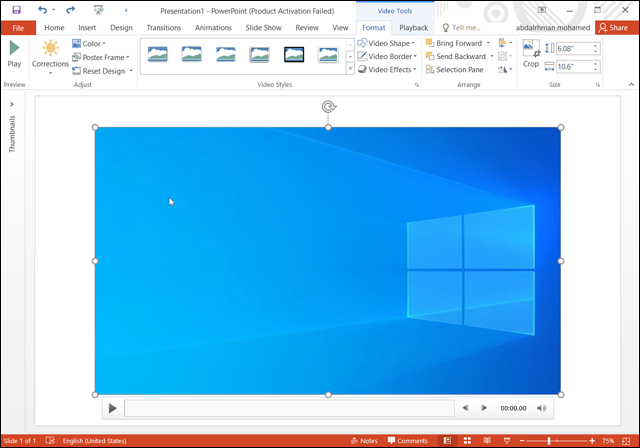Switch to the Home tab
This screenshot has width=640, height=448.
point(54,28)
